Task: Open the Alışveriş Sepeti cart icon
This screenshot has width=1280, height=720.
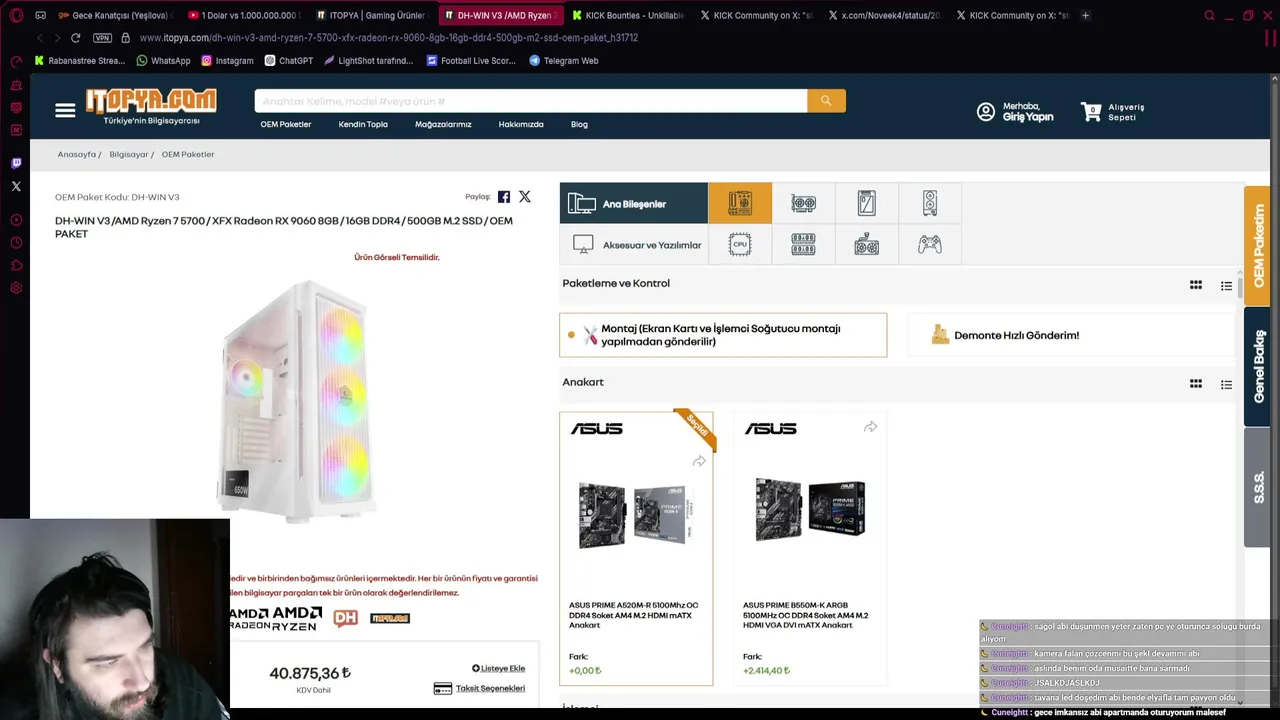Action: 1091,112
